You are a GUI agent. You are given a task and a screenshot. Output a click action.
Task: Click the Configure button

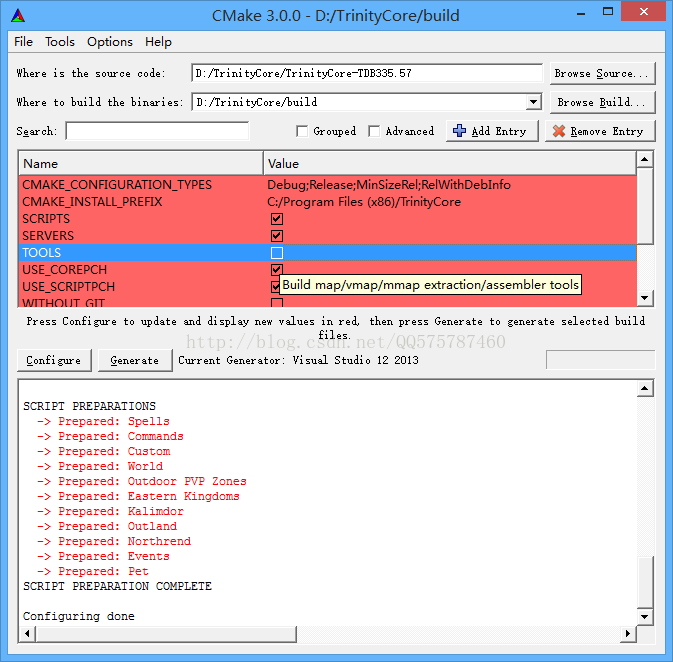point(54,360)
